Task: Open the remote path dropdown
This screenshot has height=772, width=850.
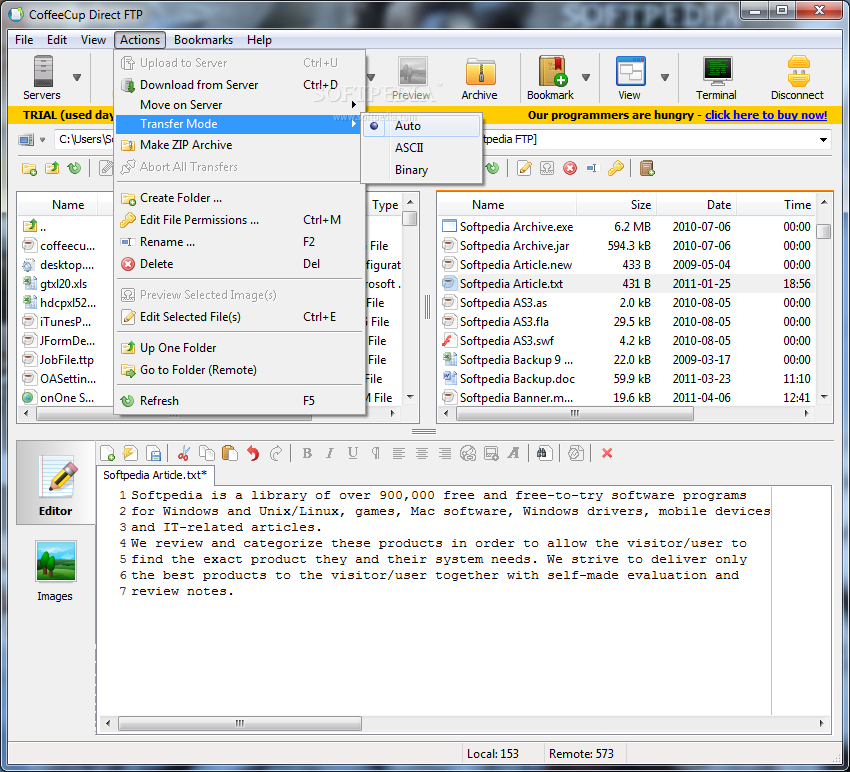Action: 823,140
